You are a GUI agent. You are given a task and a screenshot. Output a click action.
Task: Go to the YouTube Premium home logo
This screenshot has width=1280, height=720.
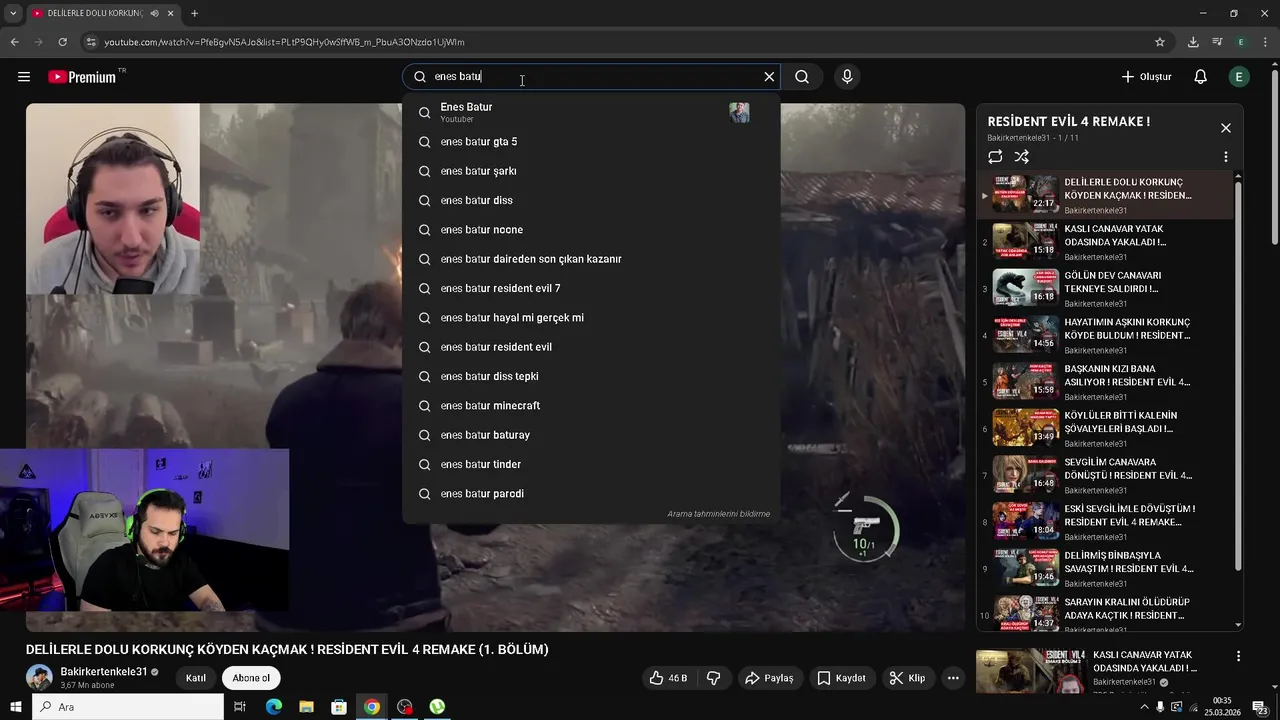tap(82, 77)
